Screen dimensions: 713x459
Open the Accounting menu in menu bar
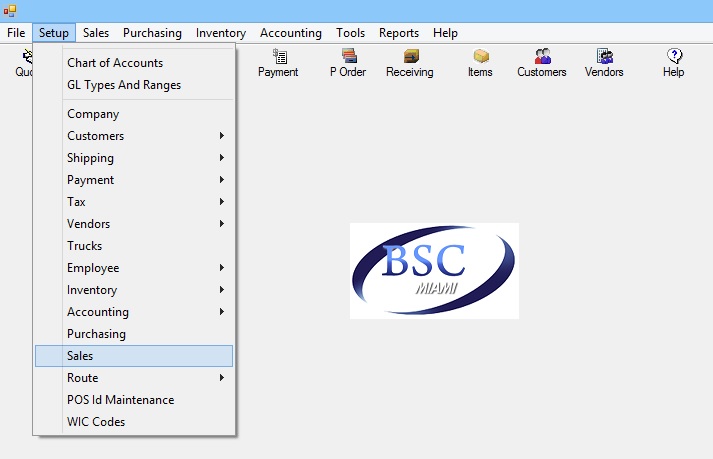tap(291, 33)
